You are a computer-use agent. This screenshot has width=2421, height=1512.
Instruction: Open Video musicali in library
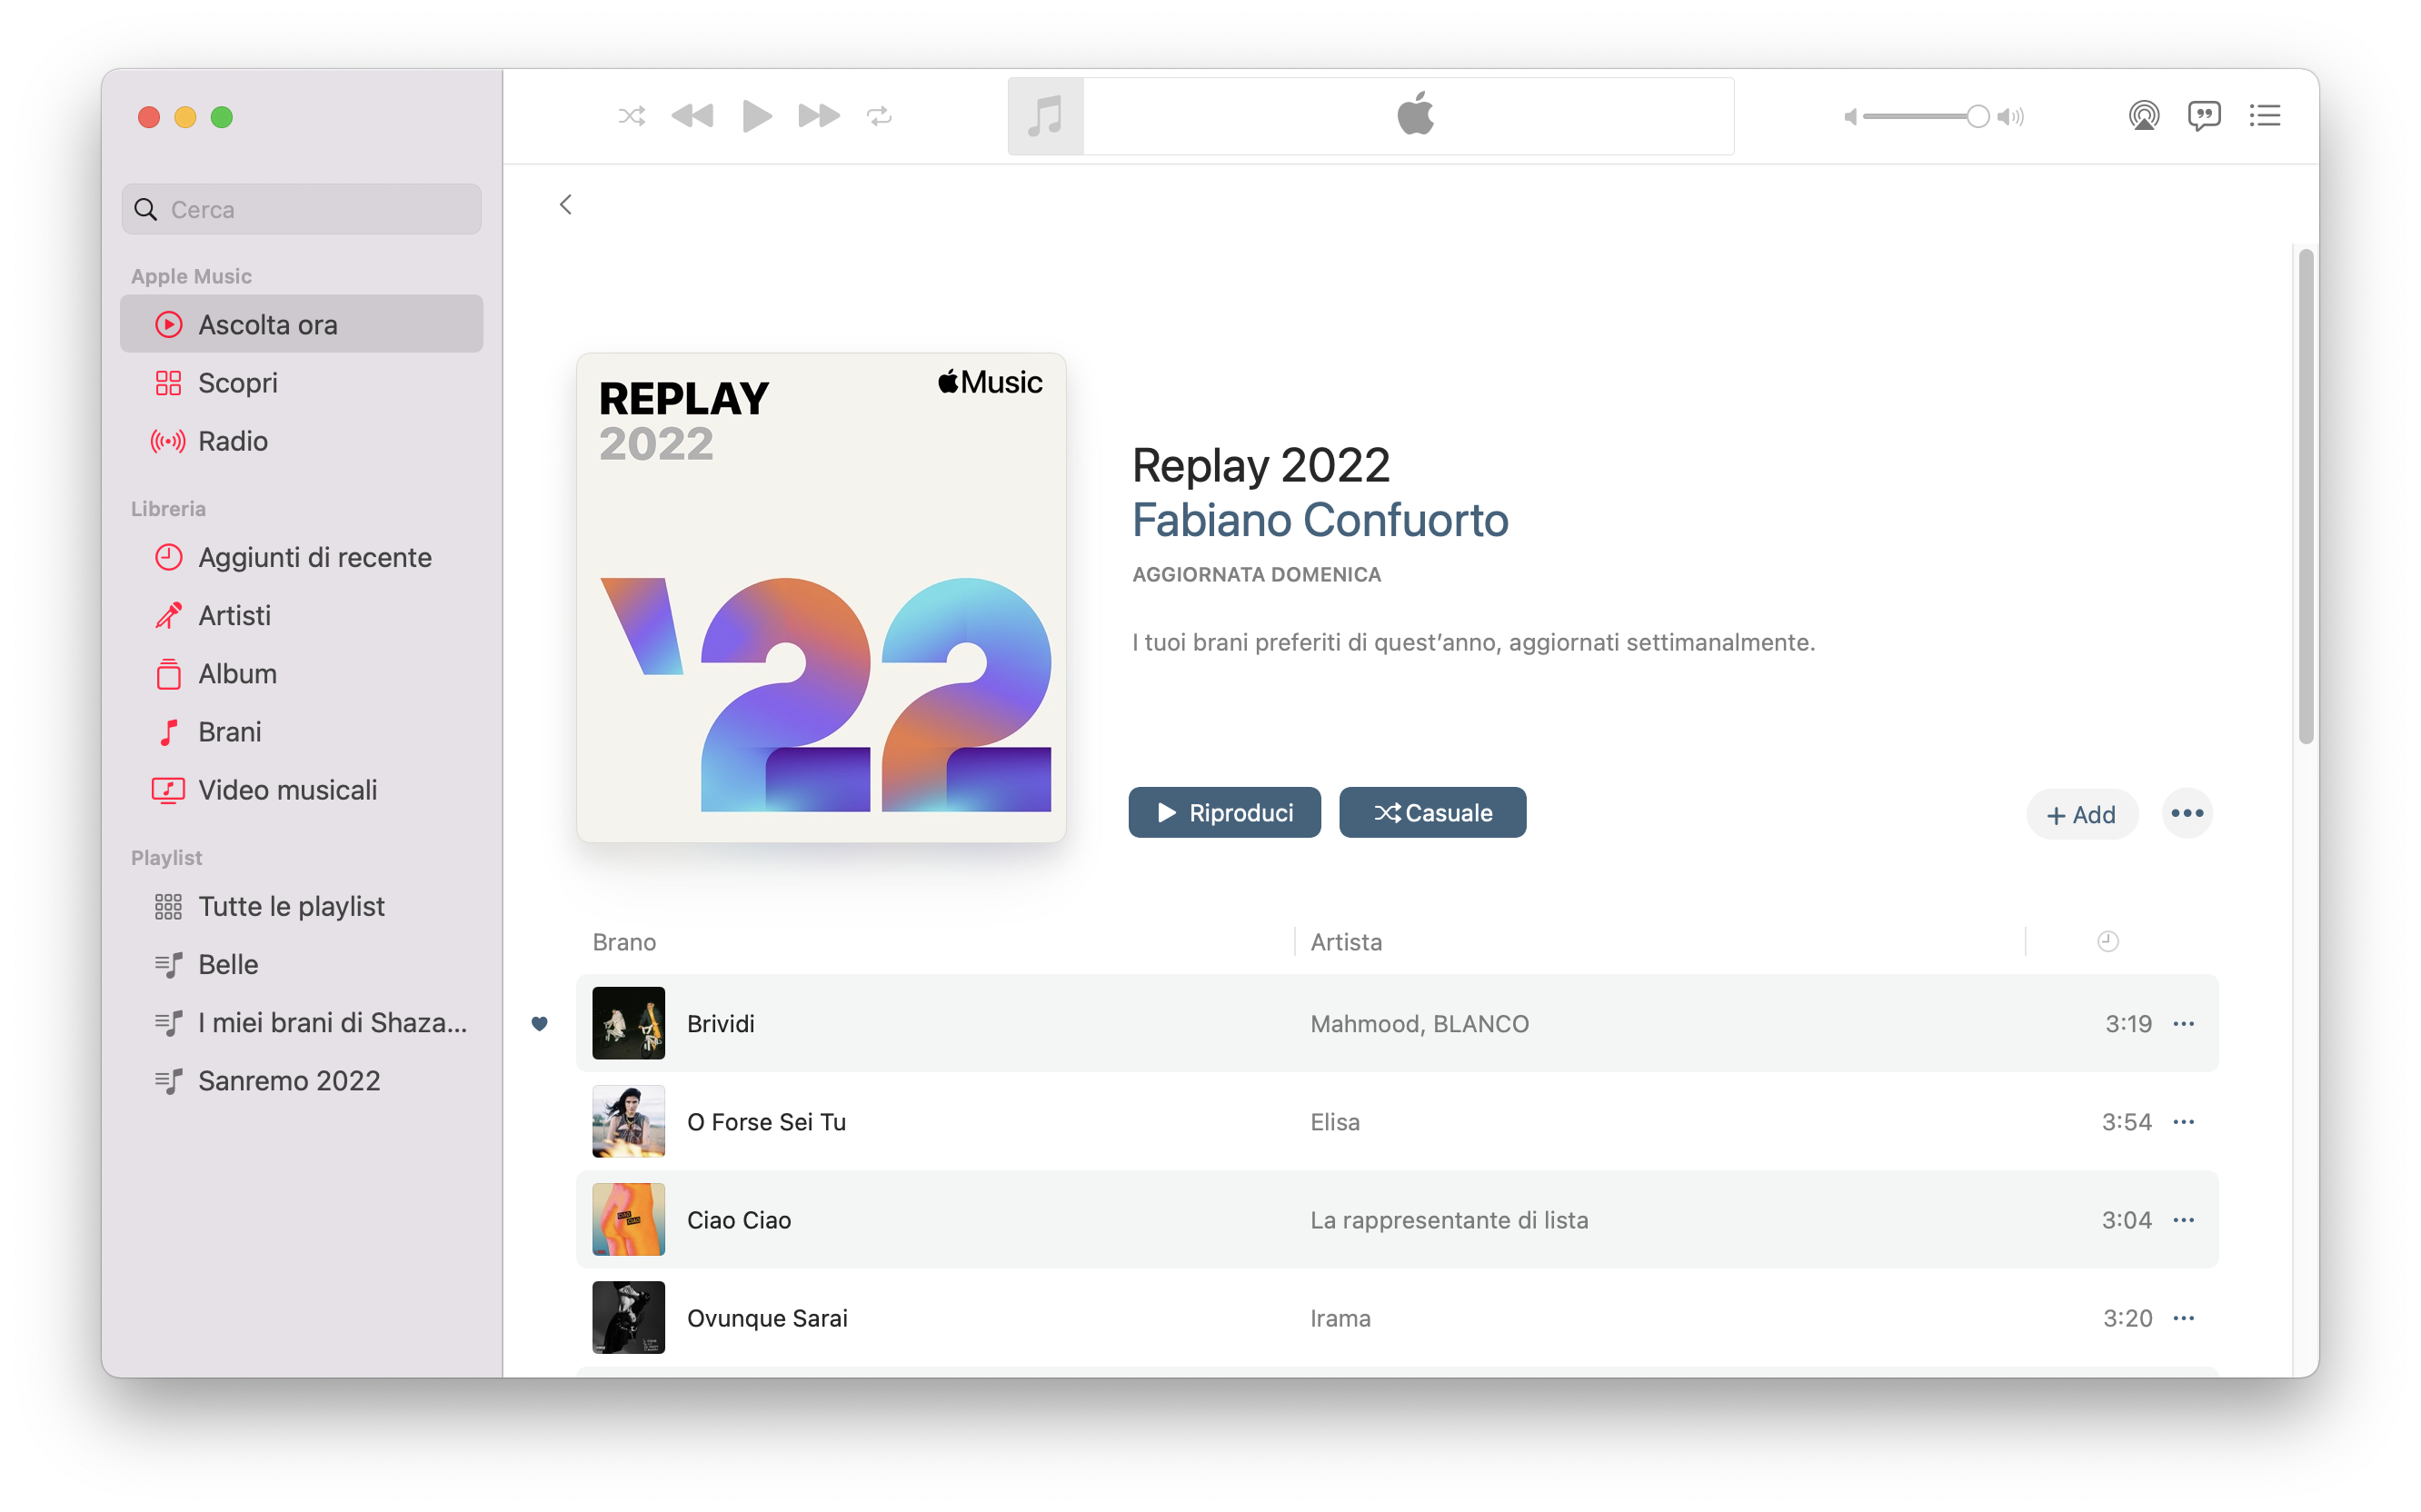(x=302, y=790)
